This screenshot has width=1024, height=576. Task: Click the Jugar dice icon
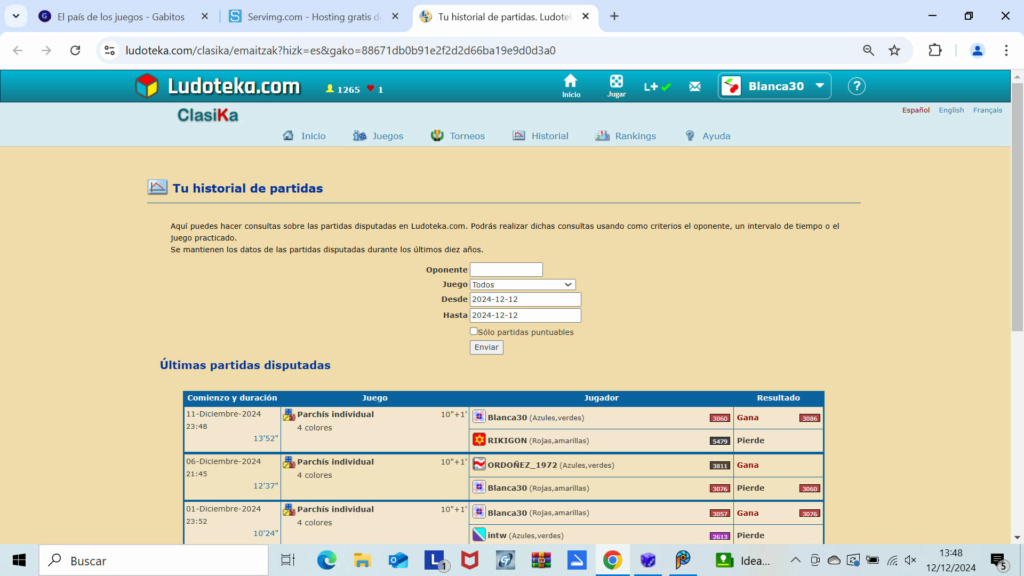pyautogui.click(x=616, y=86)
